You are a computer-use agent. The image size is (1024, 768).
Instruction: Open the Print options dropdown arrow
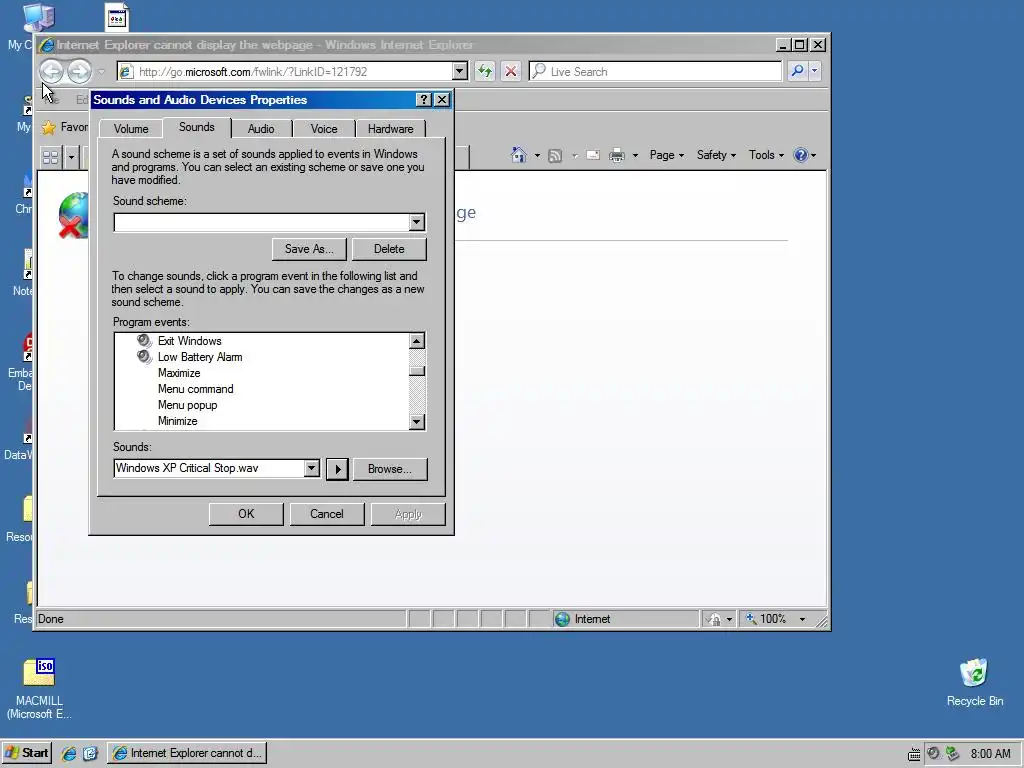[635, 155]
